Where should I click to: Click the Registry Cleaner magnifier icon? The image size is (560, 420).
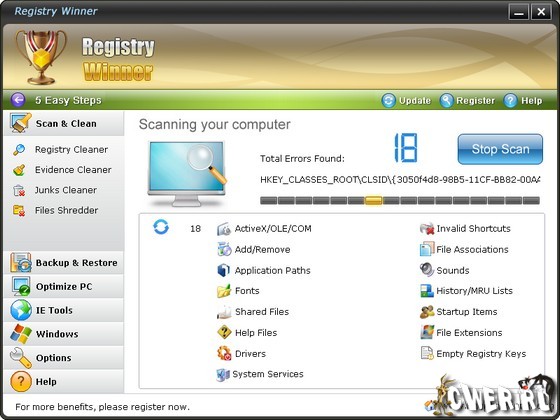pyautogui.click(x=19, y=150)
